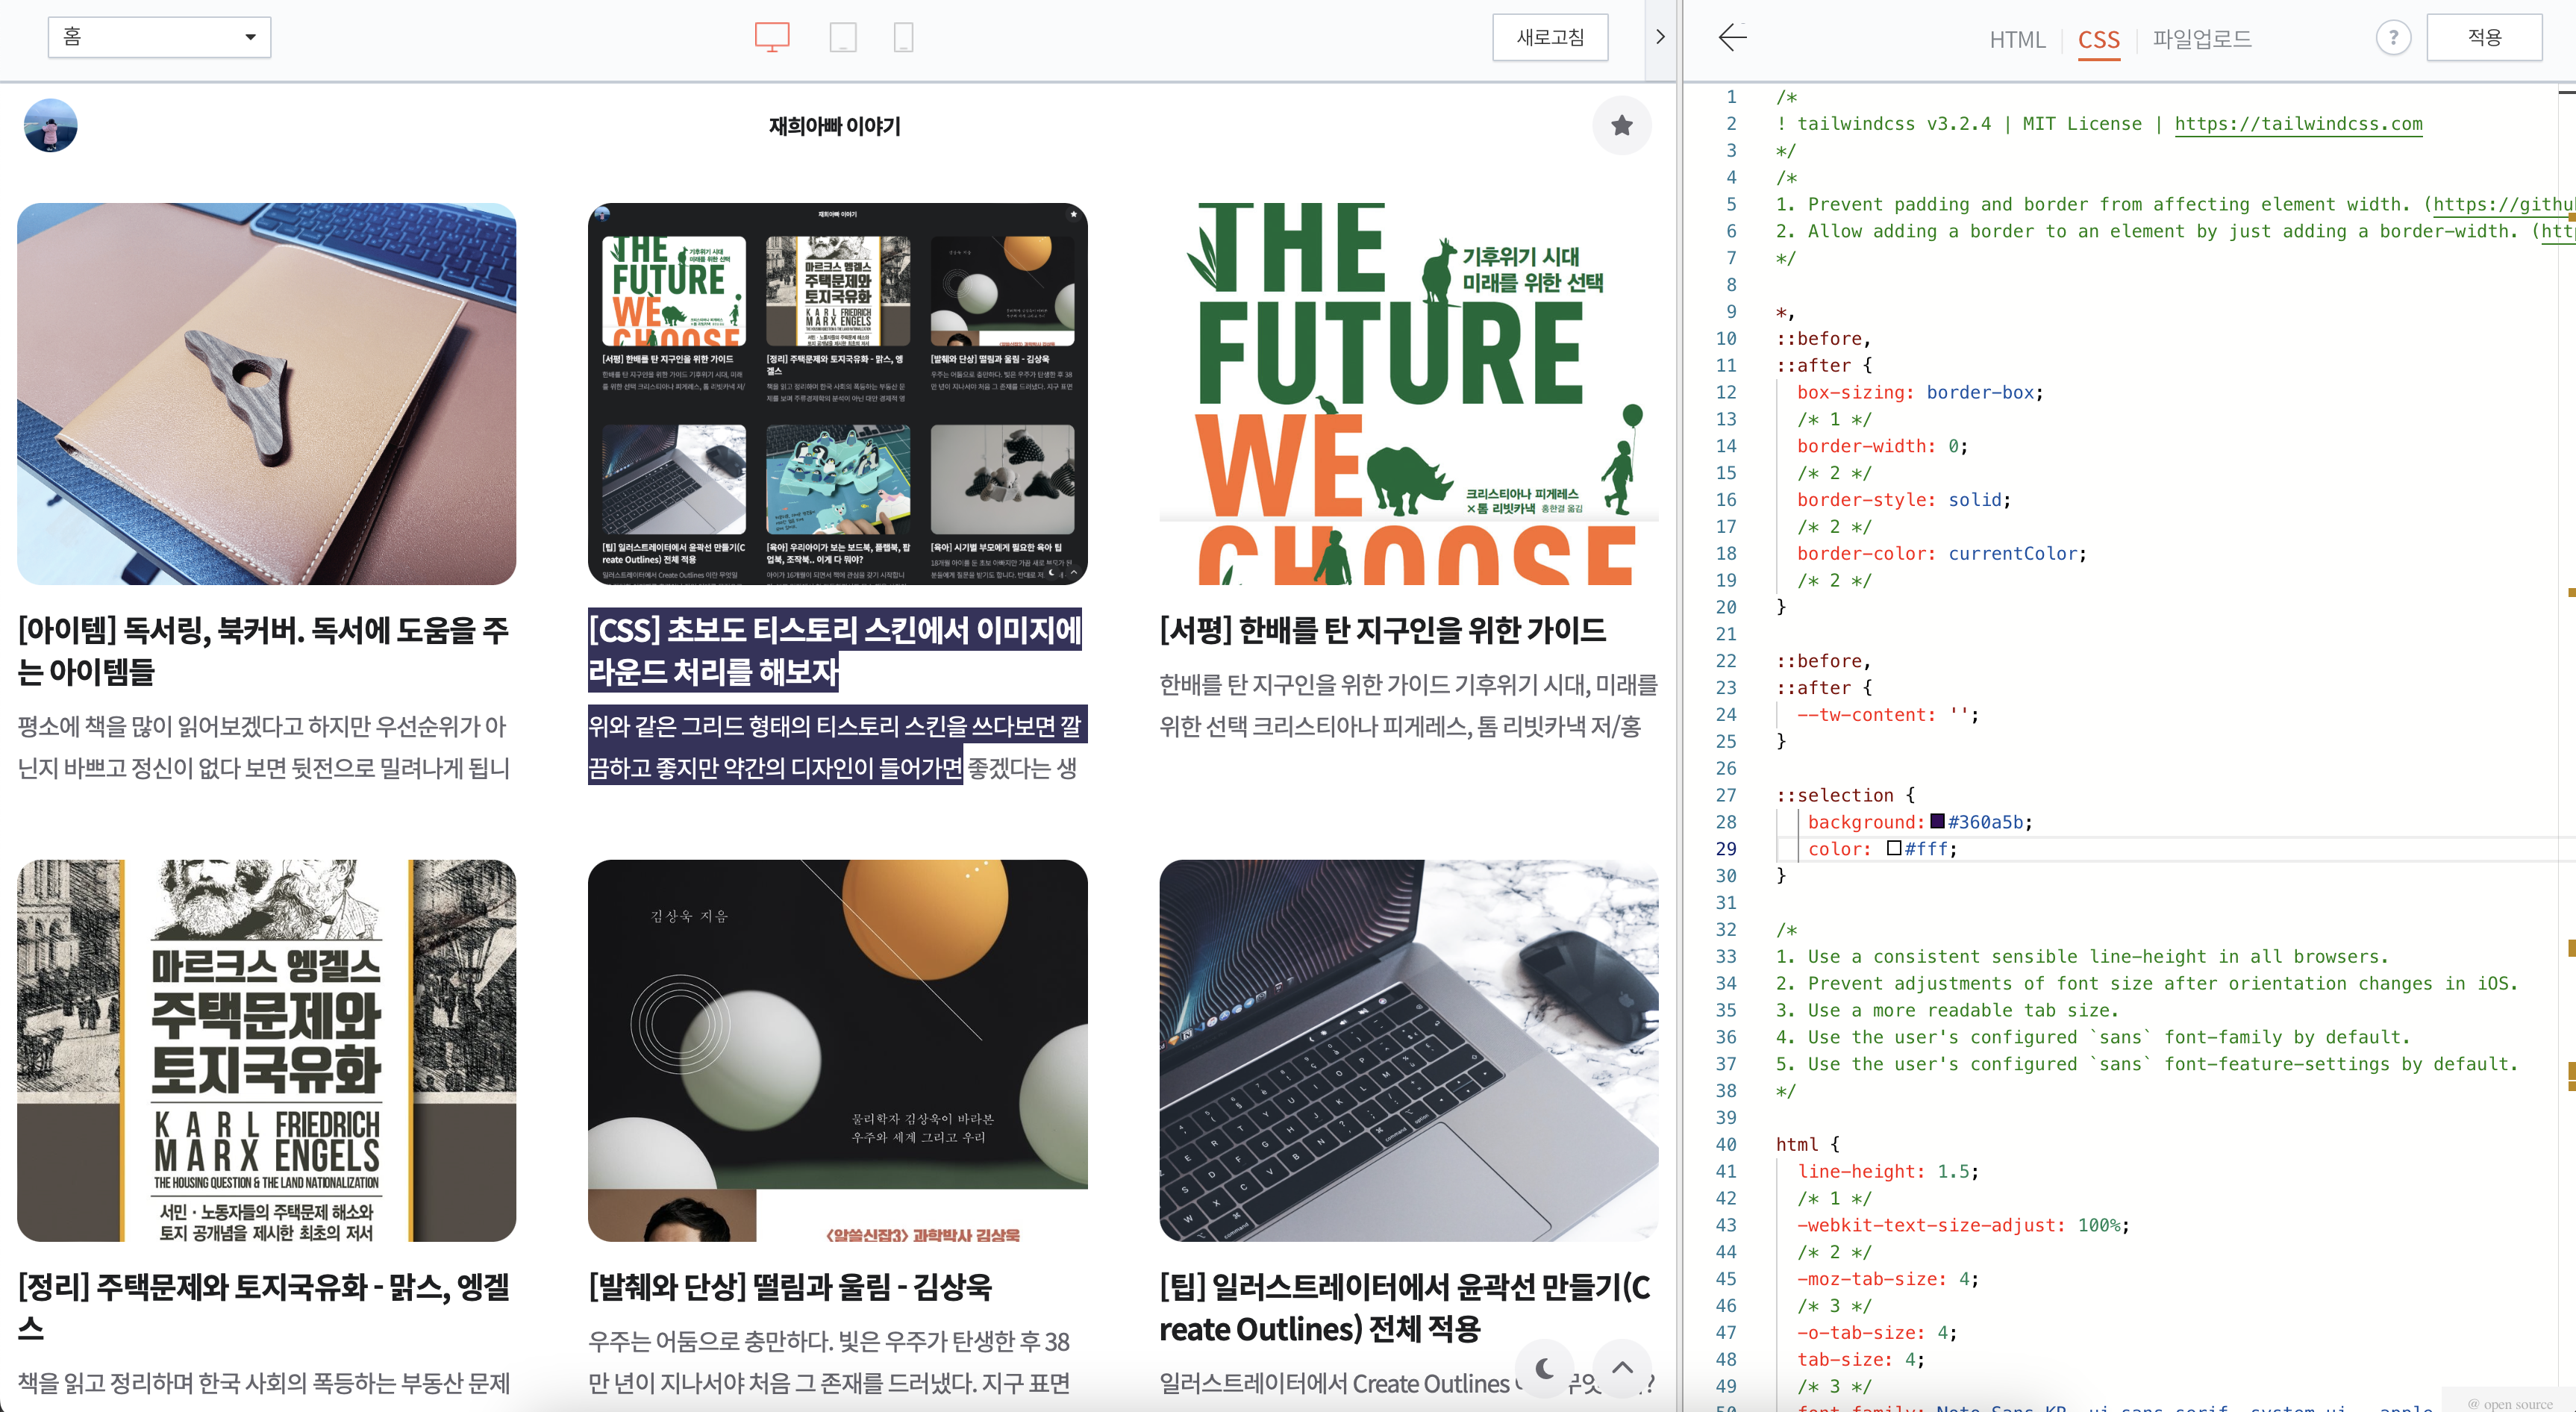Click the scroll-to-top arrow icon

point(1622,1367)
